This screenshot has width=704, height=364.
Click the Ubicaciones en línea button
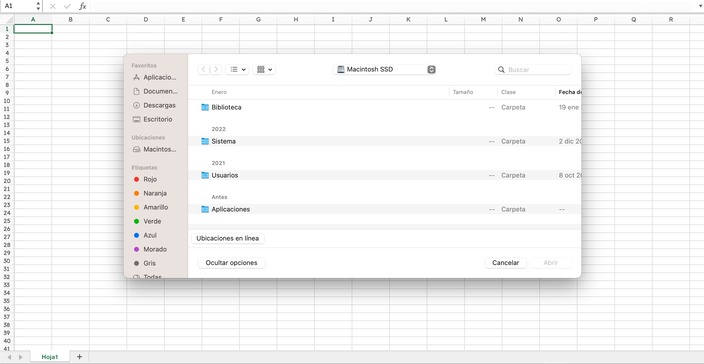(x=228, y=238)
